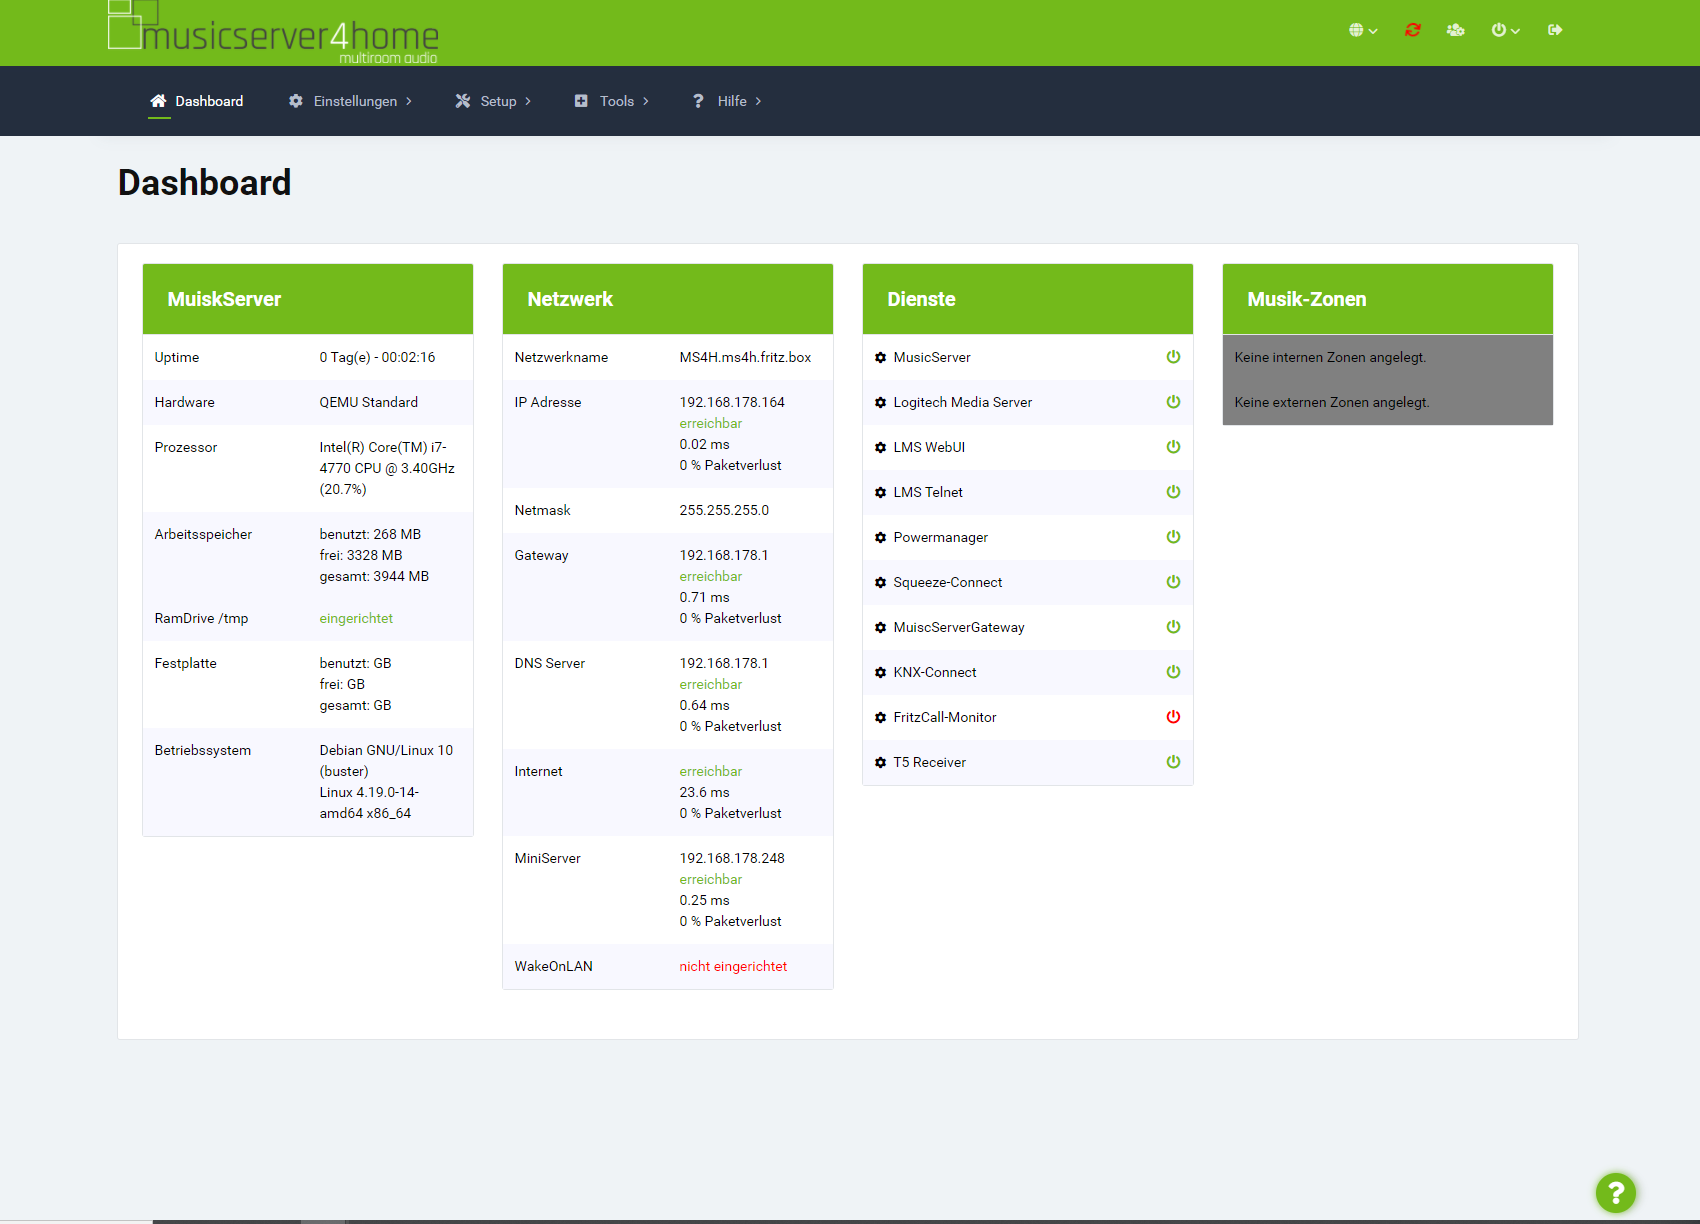The image size is (1700, 1224).
Task: Open the user management icon in header
Action: (x=1455, y=30)
